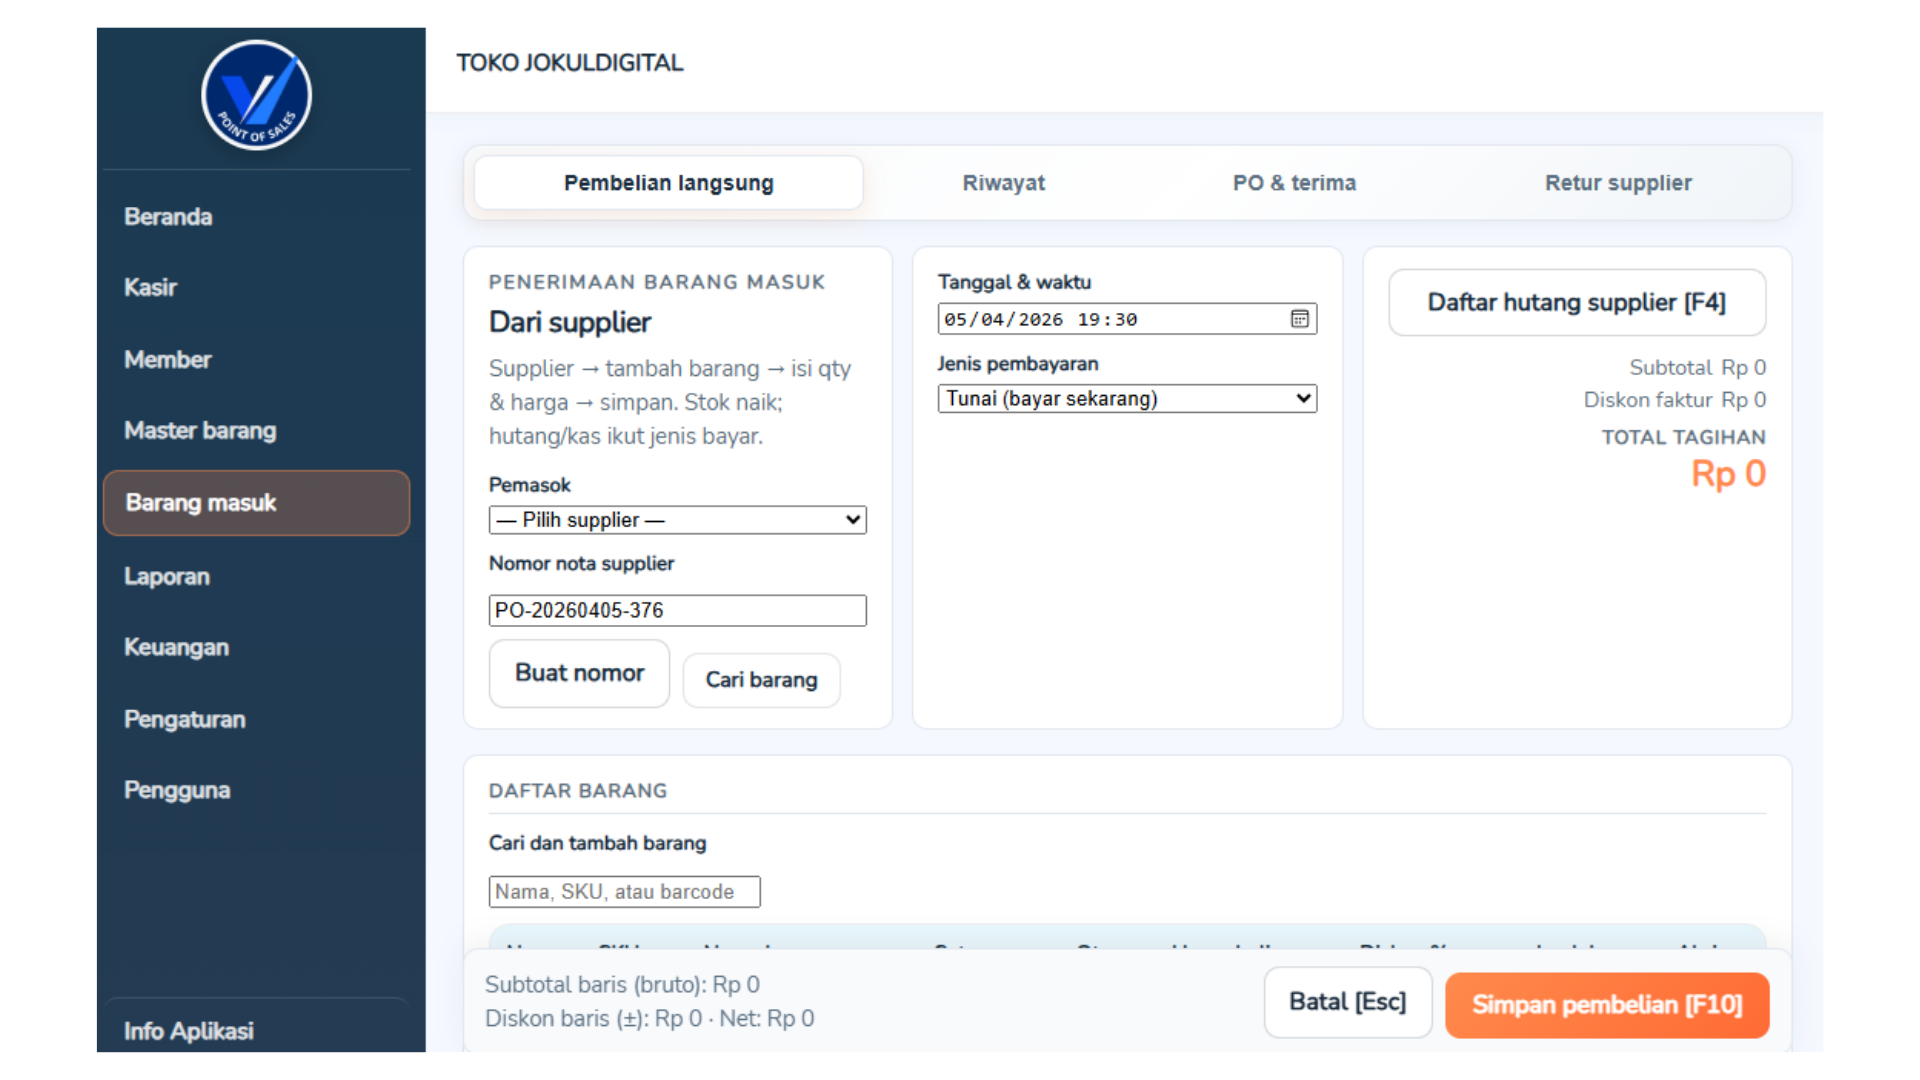Viewport: 1920px width, 1080px height.
Task: Open the calendar picker icon
Action: click(1299, 319)
